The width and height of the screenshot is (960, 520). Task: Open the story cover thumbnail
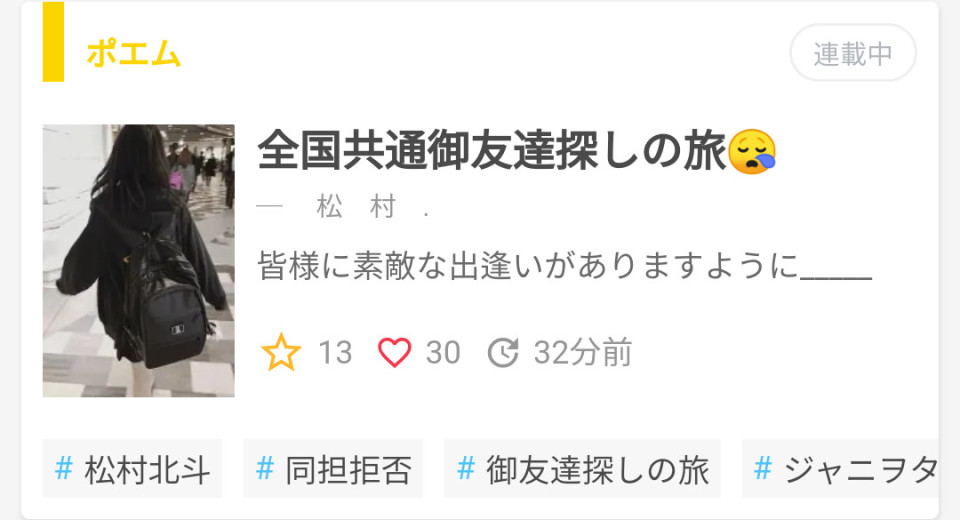[138, 261]
